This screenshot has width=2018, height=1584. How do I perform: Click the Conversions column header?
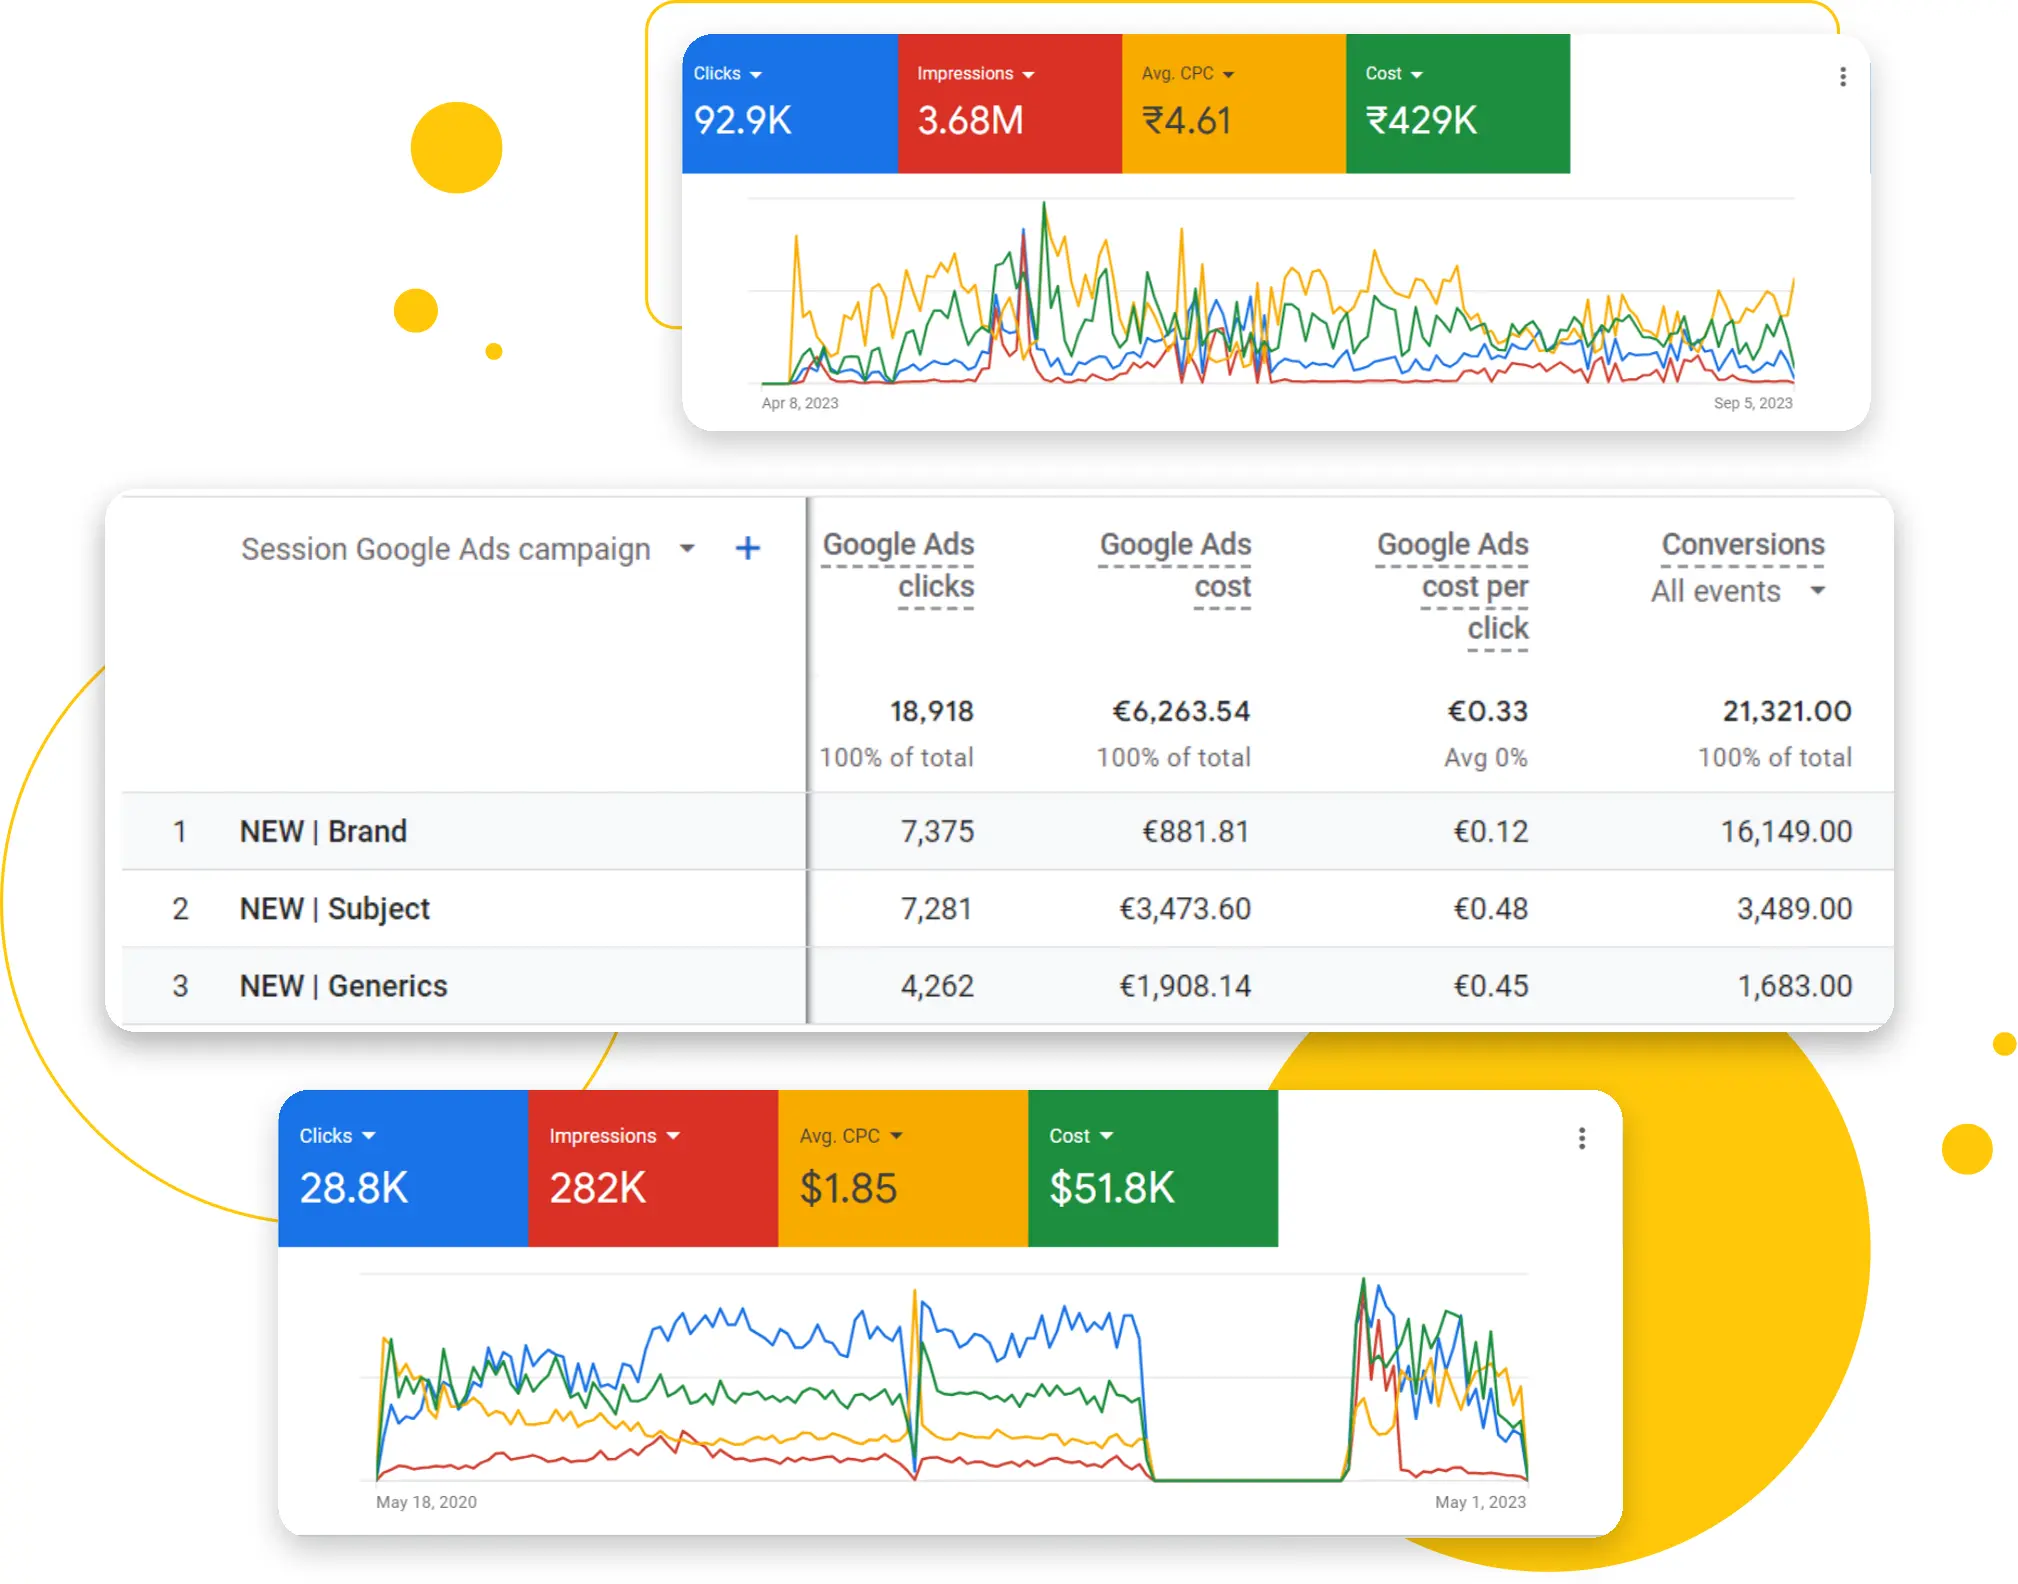point(1742,544)
